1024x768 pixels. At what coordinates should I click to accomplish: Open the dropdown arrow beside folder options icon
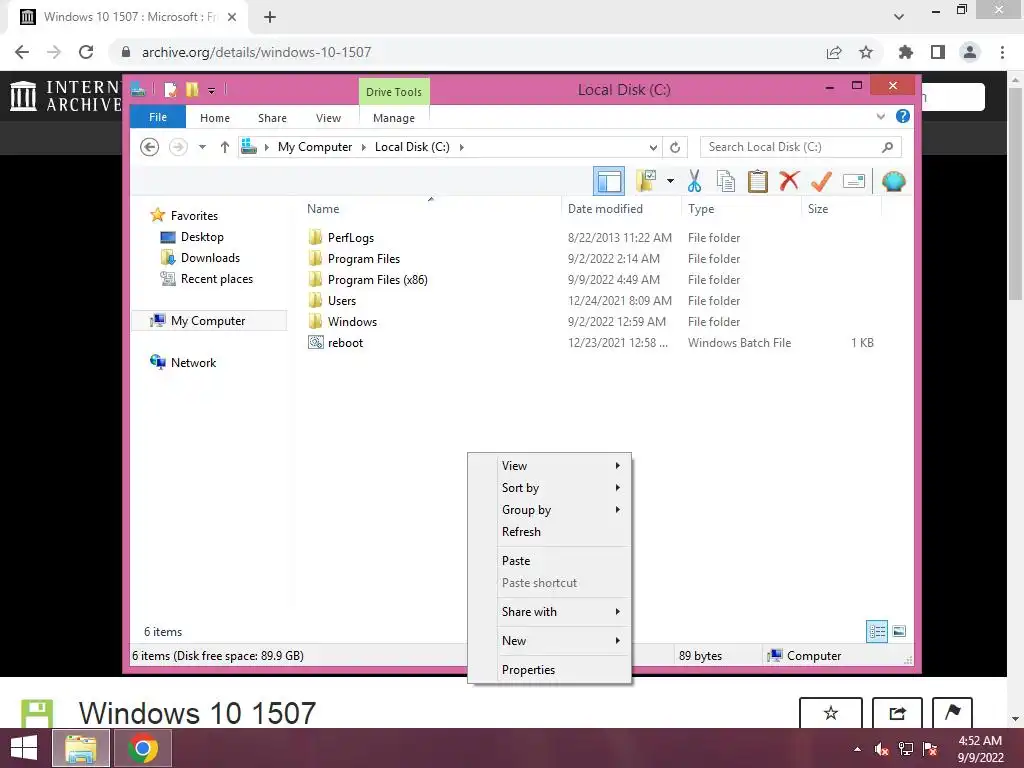click(x=670, y=181)
